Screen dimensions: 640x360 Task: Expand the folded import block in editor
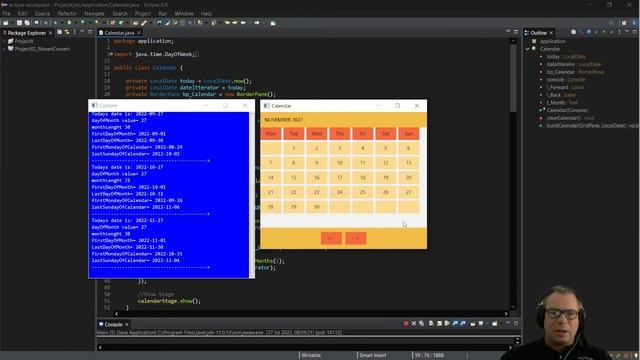pyautogui.click(x=111, y=54)
